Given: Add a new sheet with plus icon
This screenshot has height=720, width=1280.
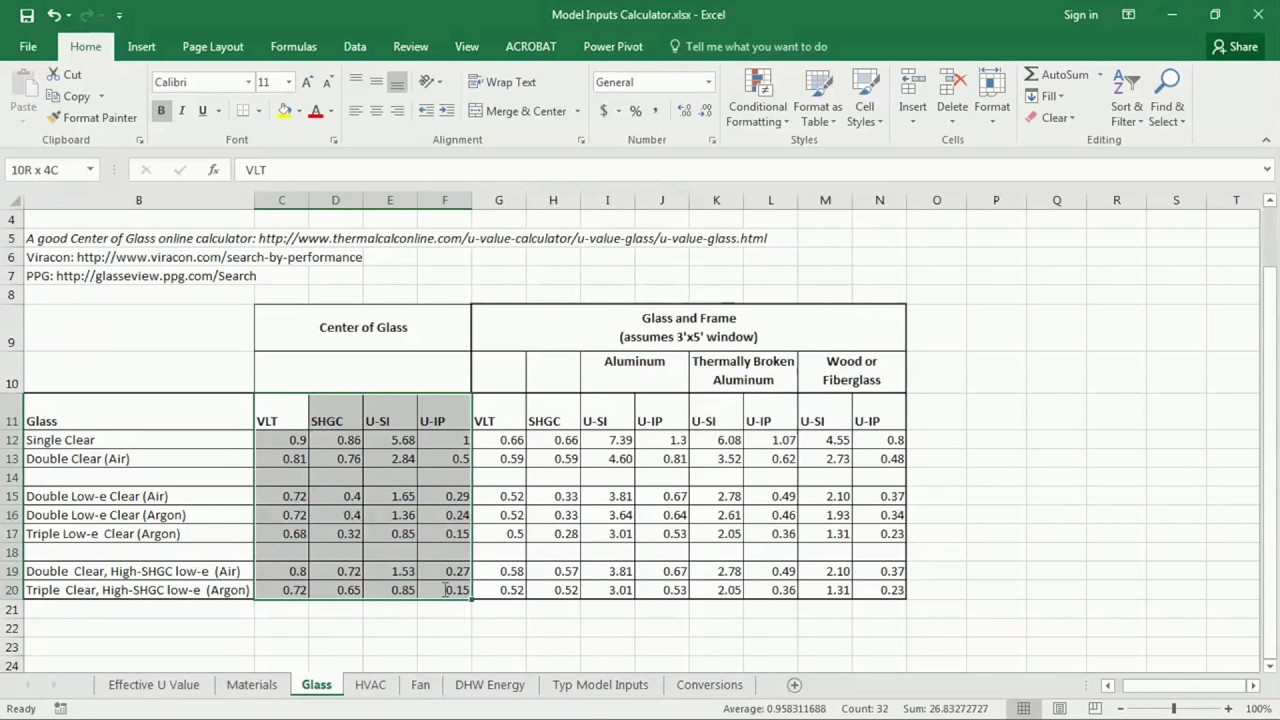Looking at the screenshot, I should [794, 685].
